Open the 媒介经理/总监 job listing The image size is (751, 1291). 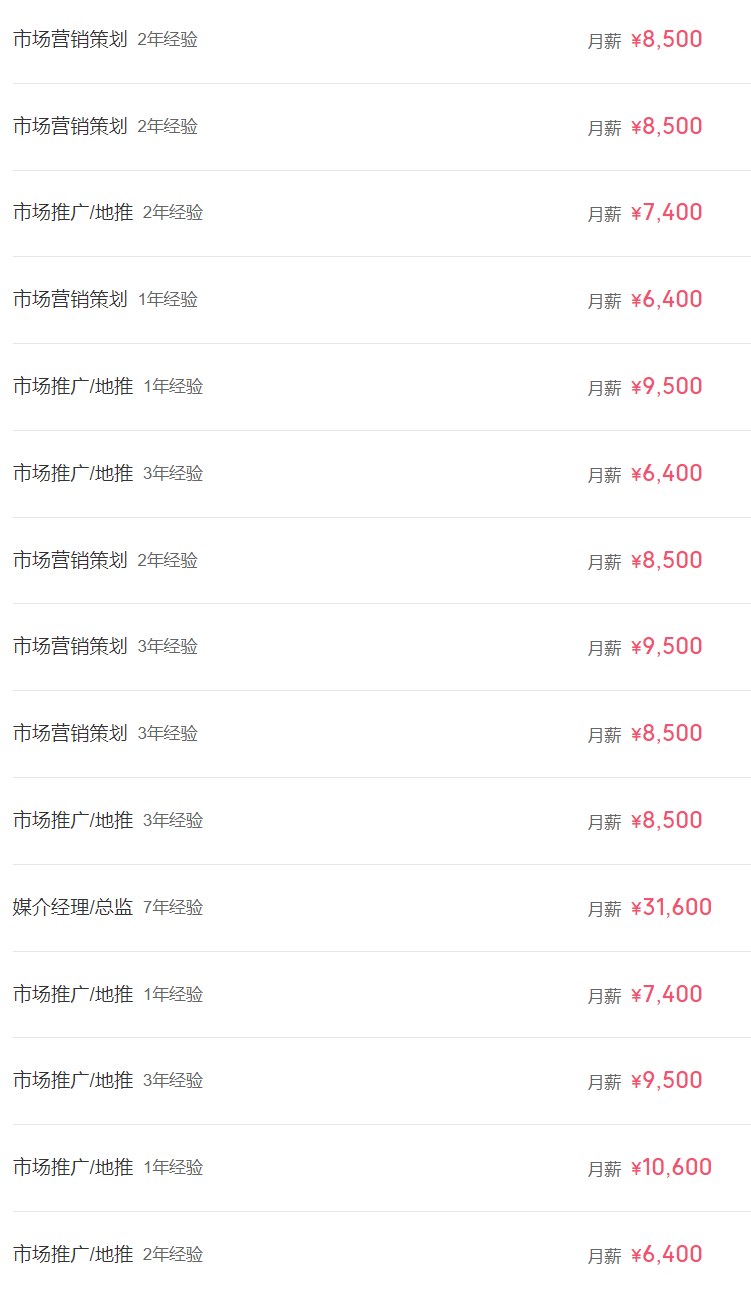[x=73, y=908]
